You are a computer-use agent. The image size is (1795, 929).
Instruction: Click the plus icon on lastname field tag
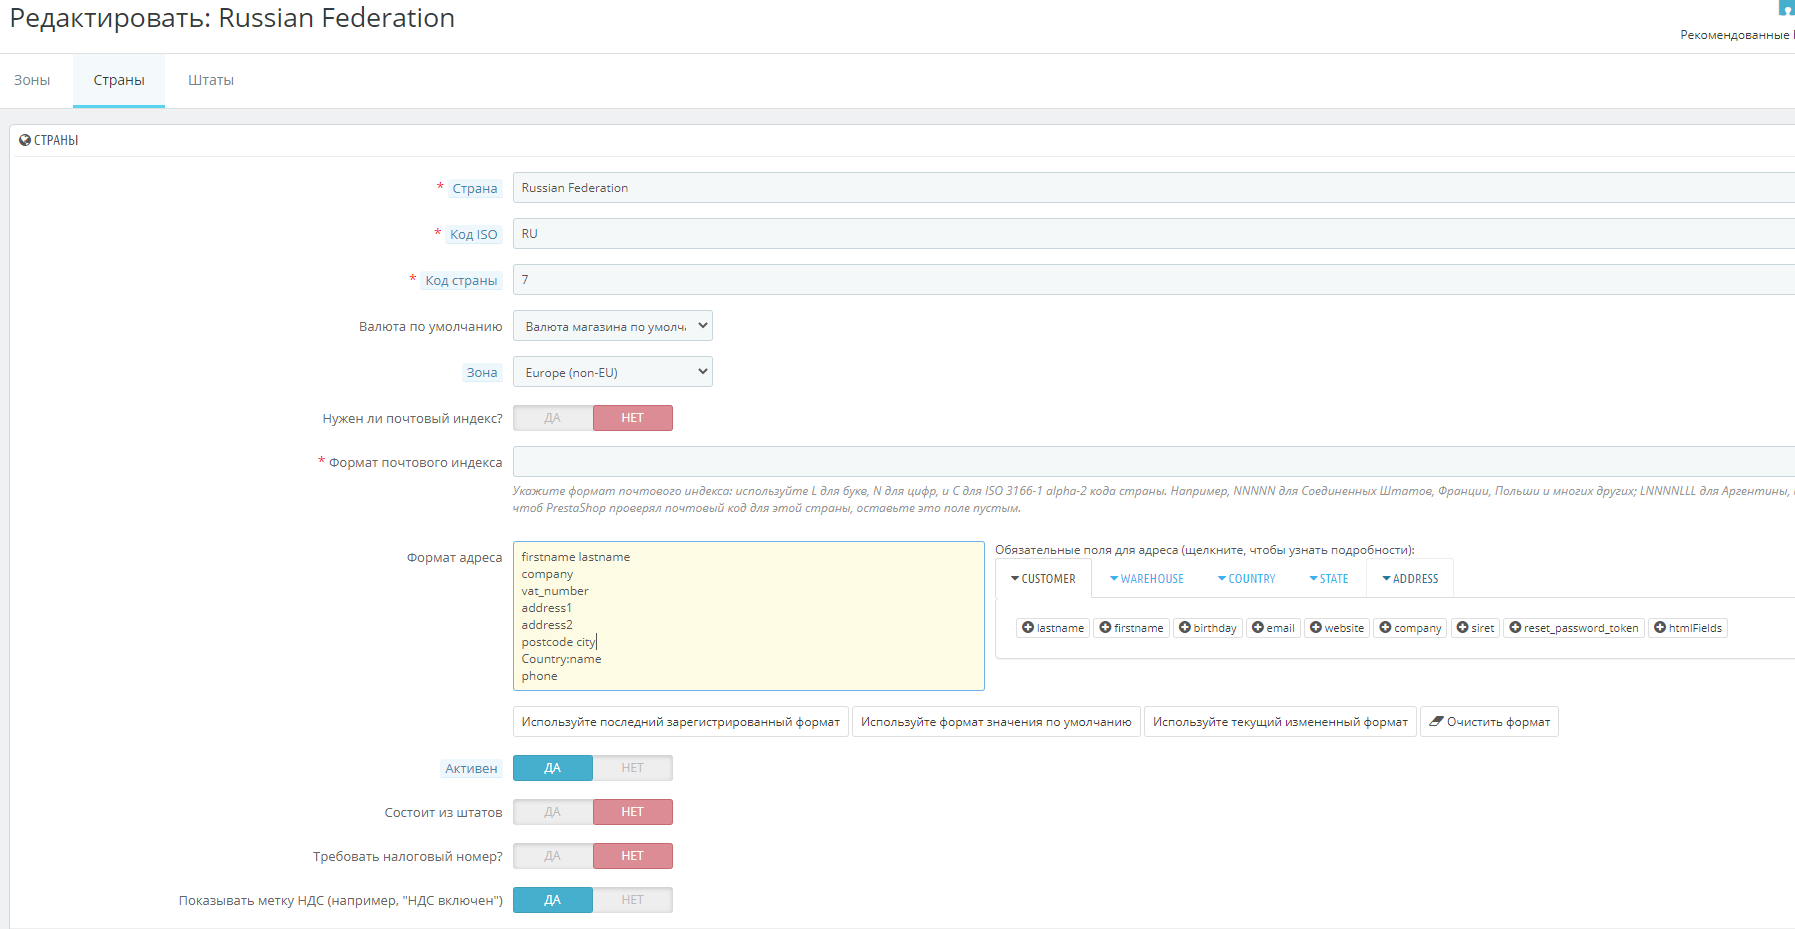coord(1027,628)
